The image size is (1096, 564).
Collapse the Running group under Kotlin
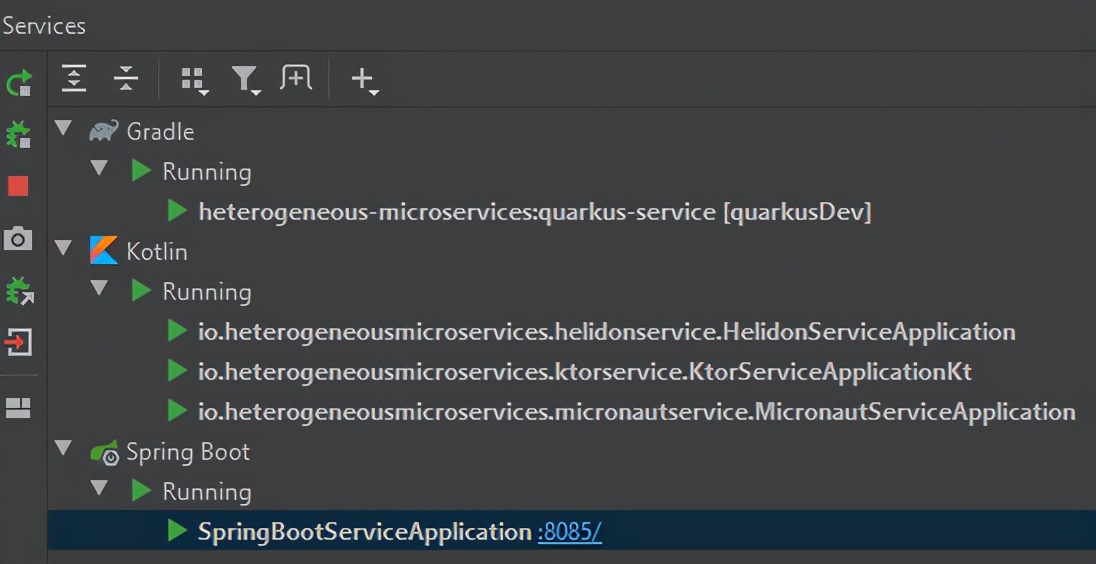tap(99, 289)
